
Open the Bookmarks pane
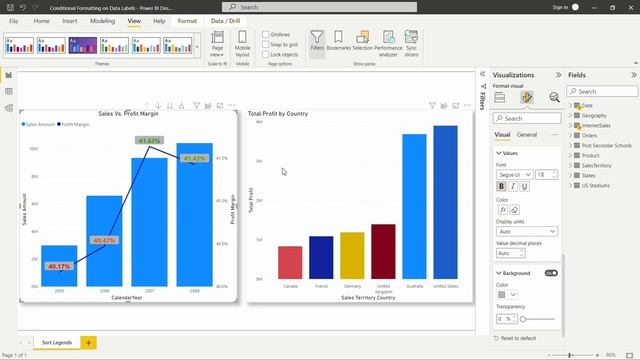(x=338, y=41)
